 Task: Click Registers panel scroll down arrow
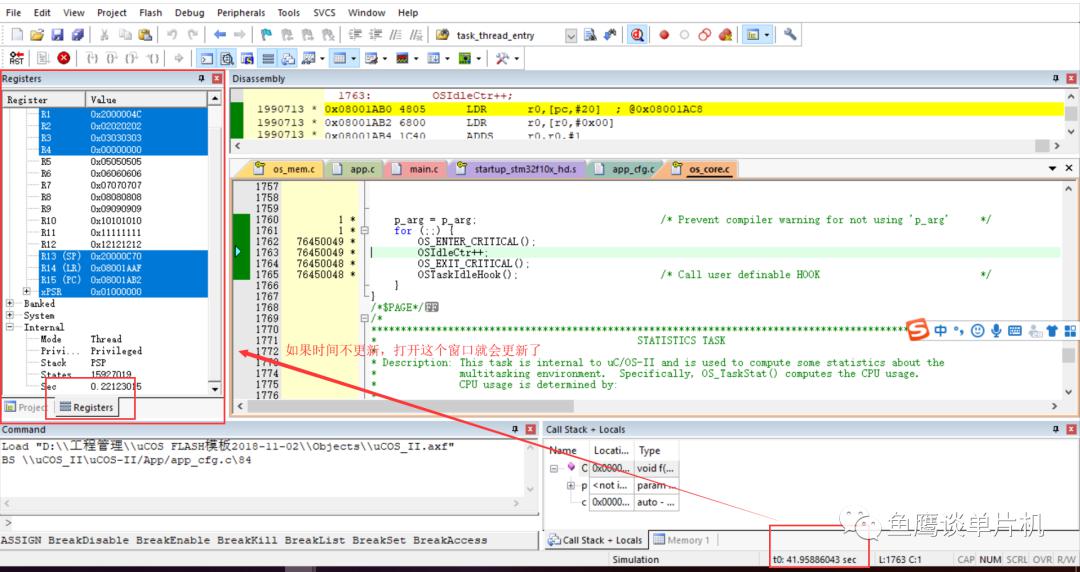pyautogui.click(x=214, y=389)
